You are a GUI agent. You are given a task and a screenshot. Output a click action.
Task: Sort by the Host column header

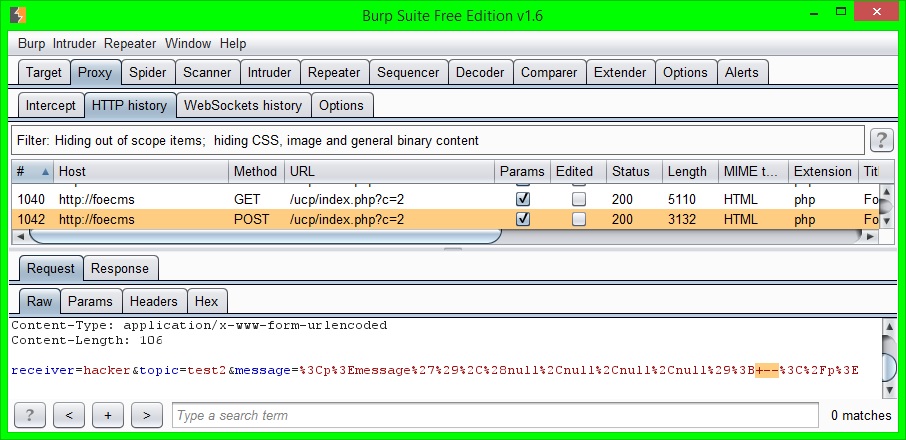[x=141, y=171]
